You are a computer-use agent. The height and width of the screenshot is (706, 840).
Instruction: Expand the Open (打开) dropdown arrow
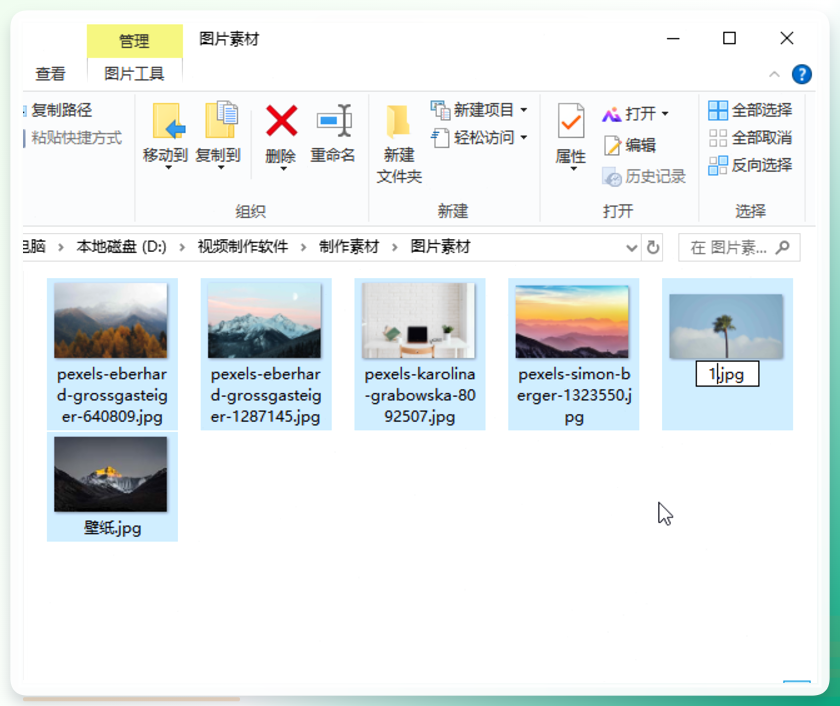point(665,114)
